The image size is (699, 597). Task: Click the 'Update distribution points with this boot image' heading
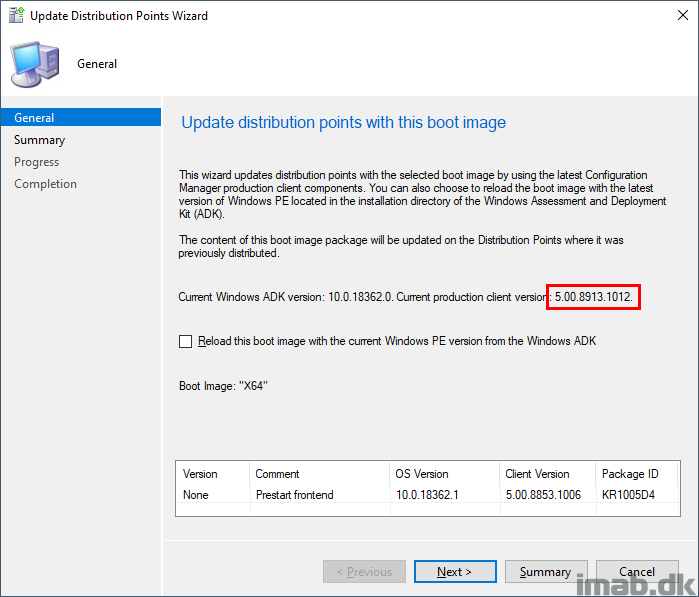pos(343,123)
